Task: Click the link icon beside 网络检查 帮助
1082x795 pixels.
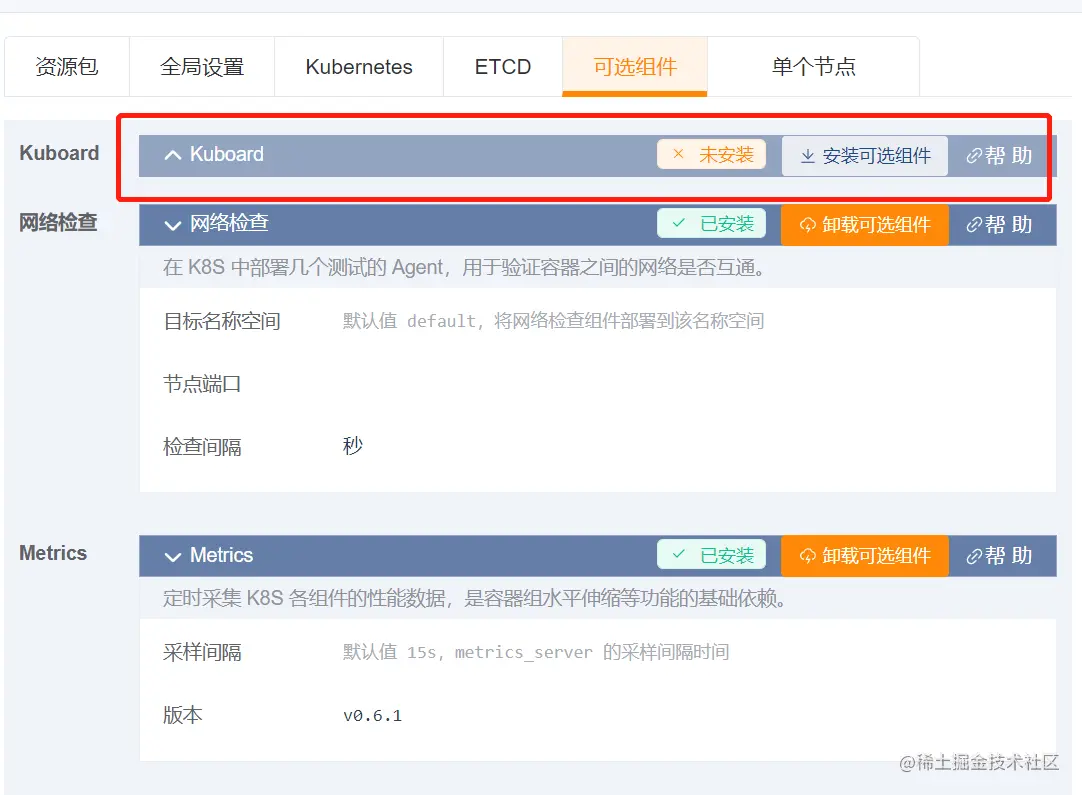Action: click(x=974, y=225)
